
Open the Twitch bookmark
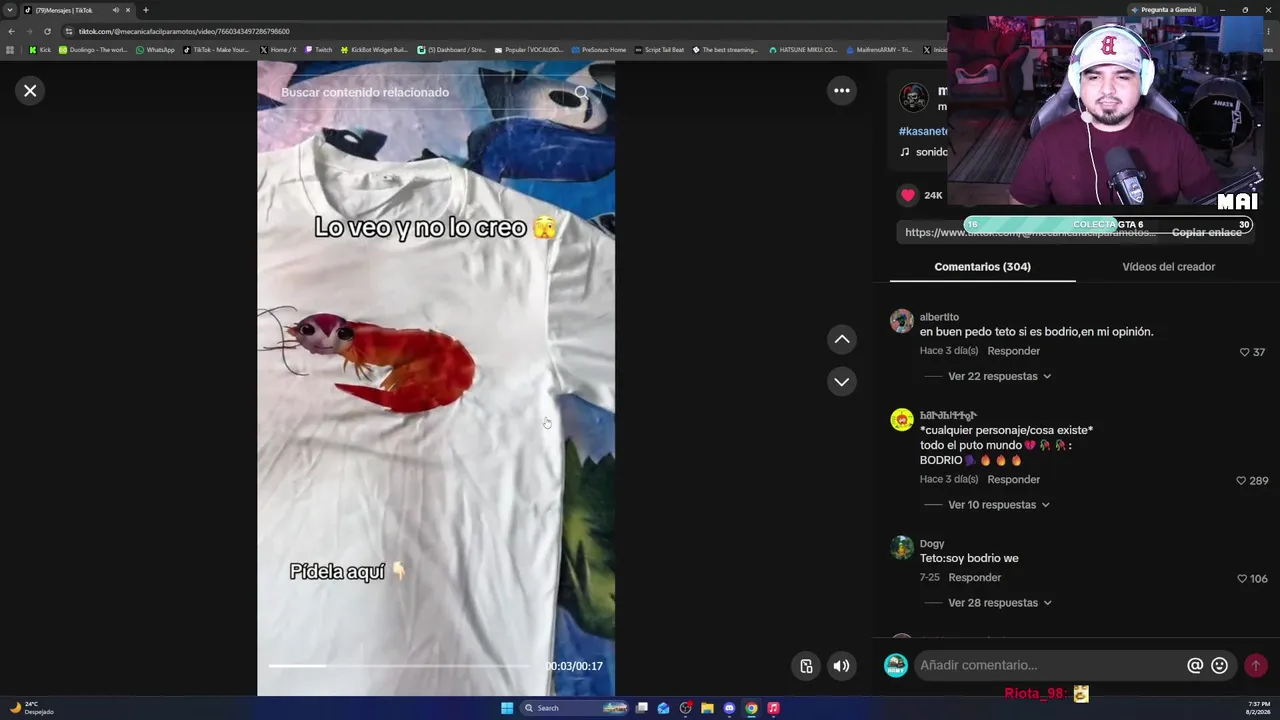coord(318,49)
